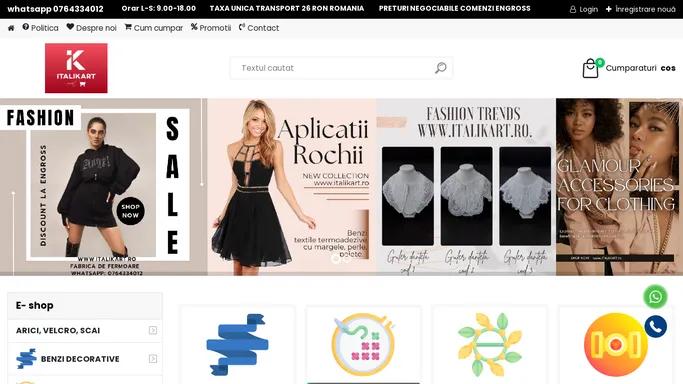
Task: Click the Italikart logo
Action: tap(76, 68)
